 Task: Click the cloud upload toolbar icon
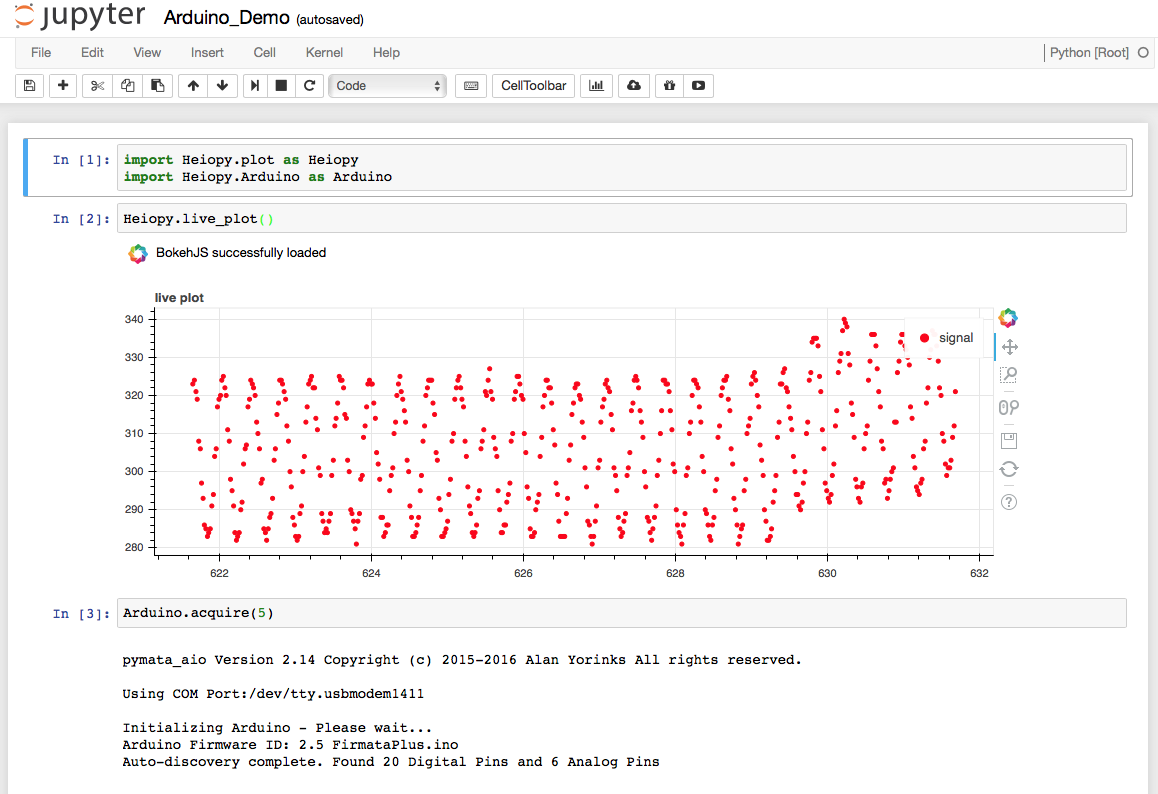pyautogui.click(x=634, y=86)
